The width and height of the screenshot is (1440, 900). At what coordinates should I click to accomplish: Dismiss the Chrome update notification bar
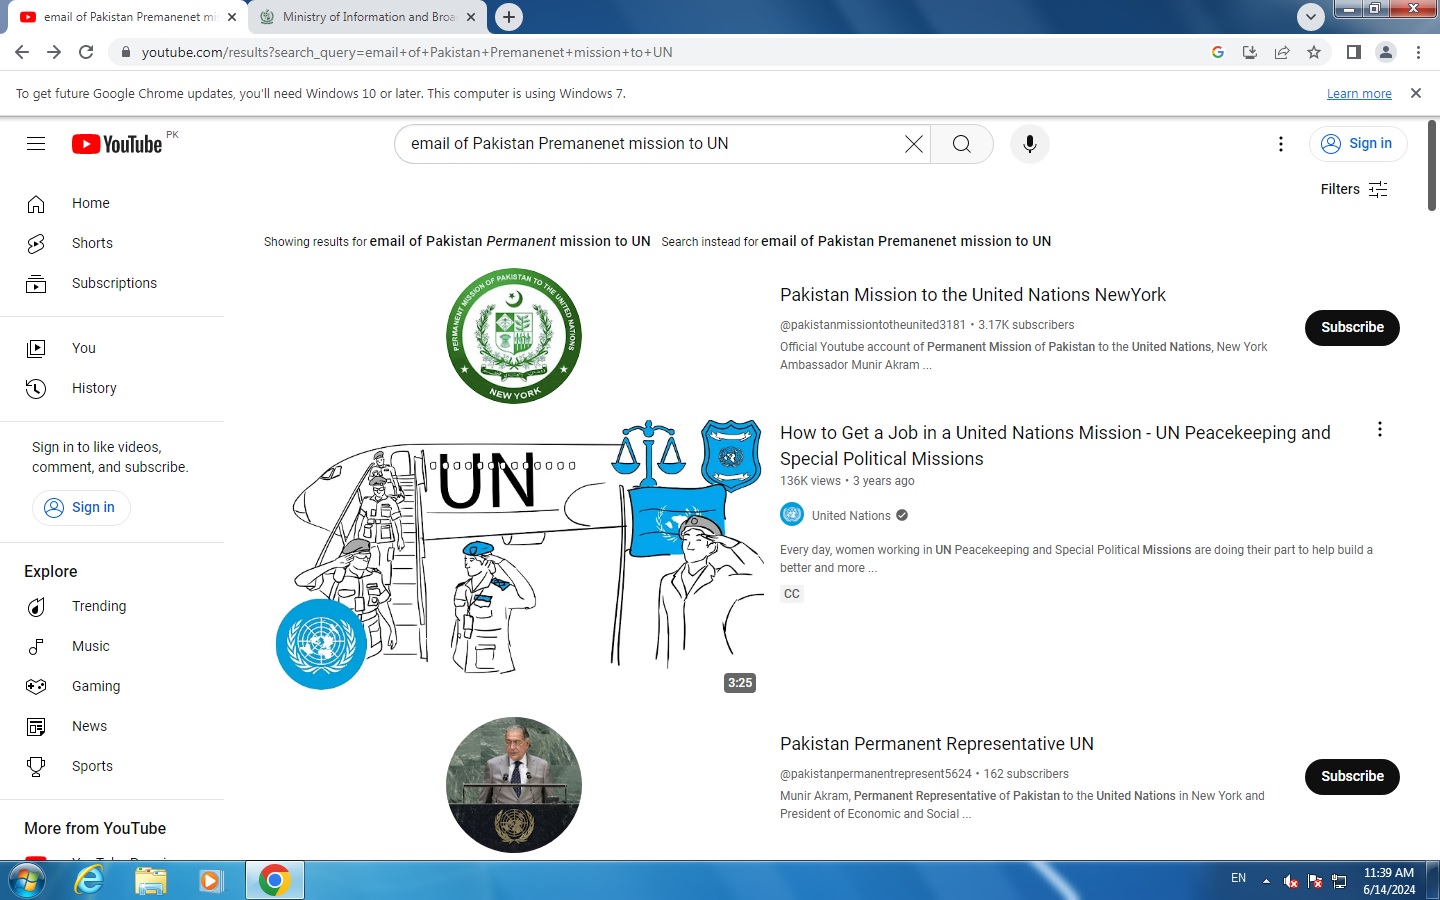tap(1415, 93)
